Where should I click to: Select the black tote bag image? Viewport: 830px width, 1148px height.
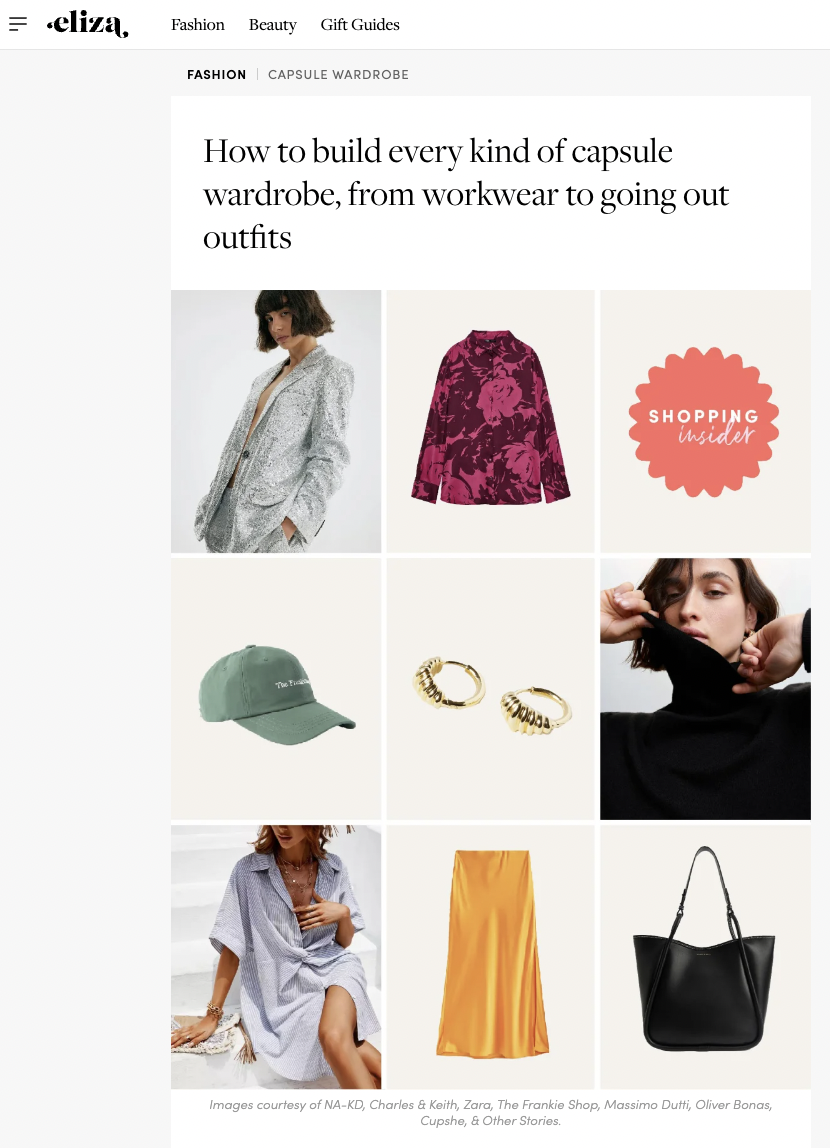706,957
